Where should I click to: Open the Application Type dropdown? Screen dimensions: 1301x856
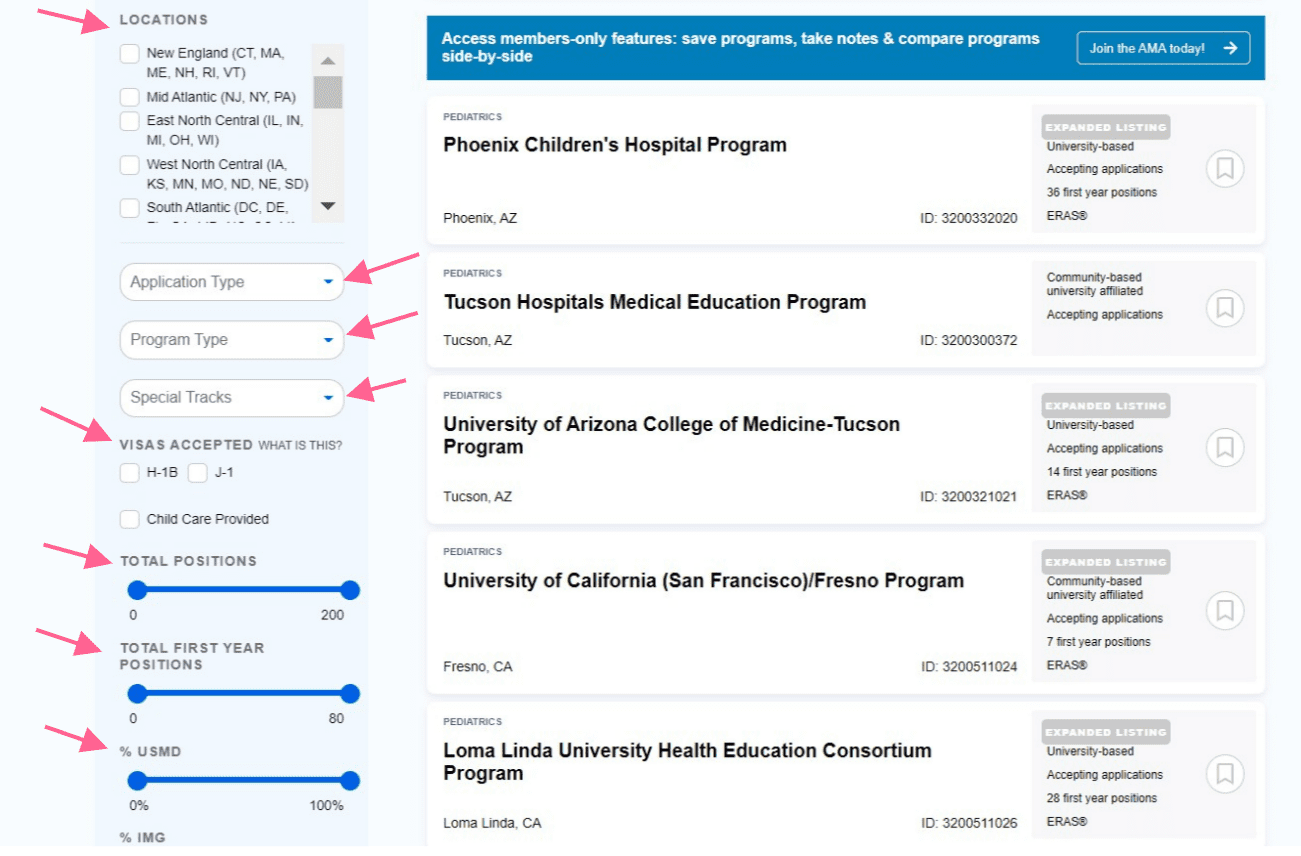click(x=231, y=282)
